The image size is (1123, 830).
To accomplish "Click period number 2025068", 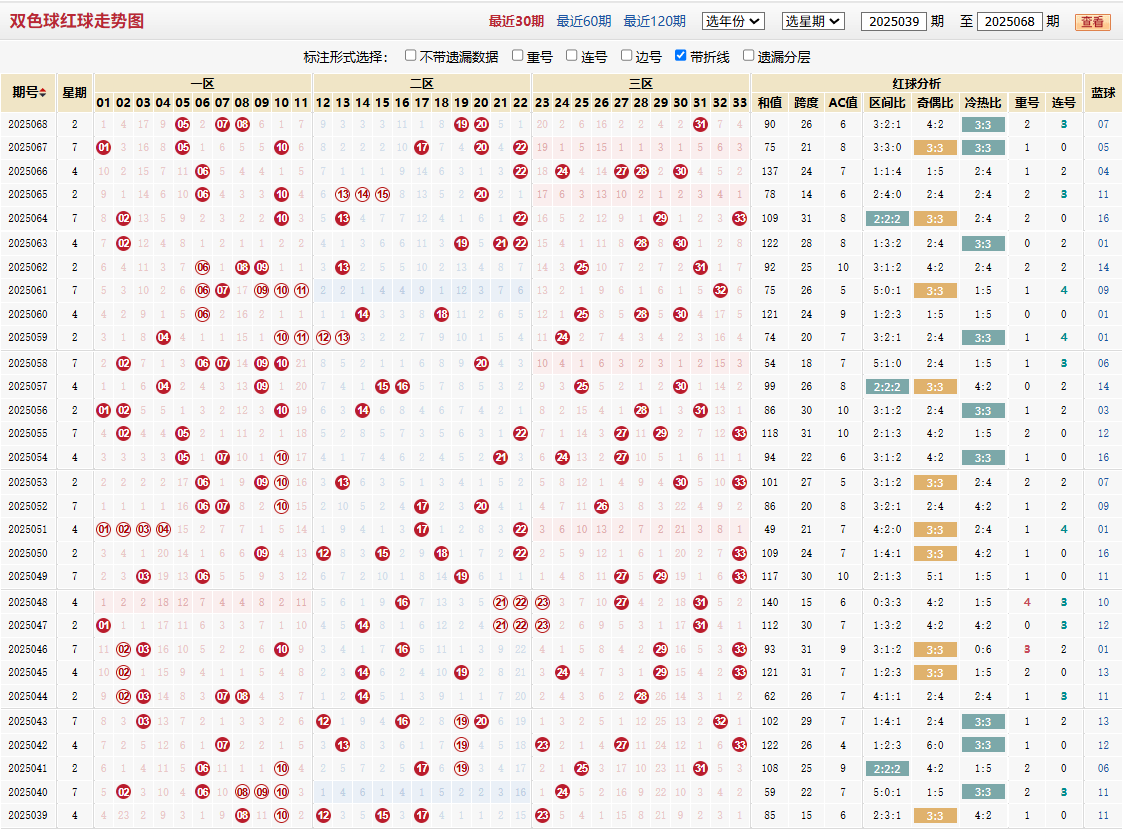I will coord(28,125).
